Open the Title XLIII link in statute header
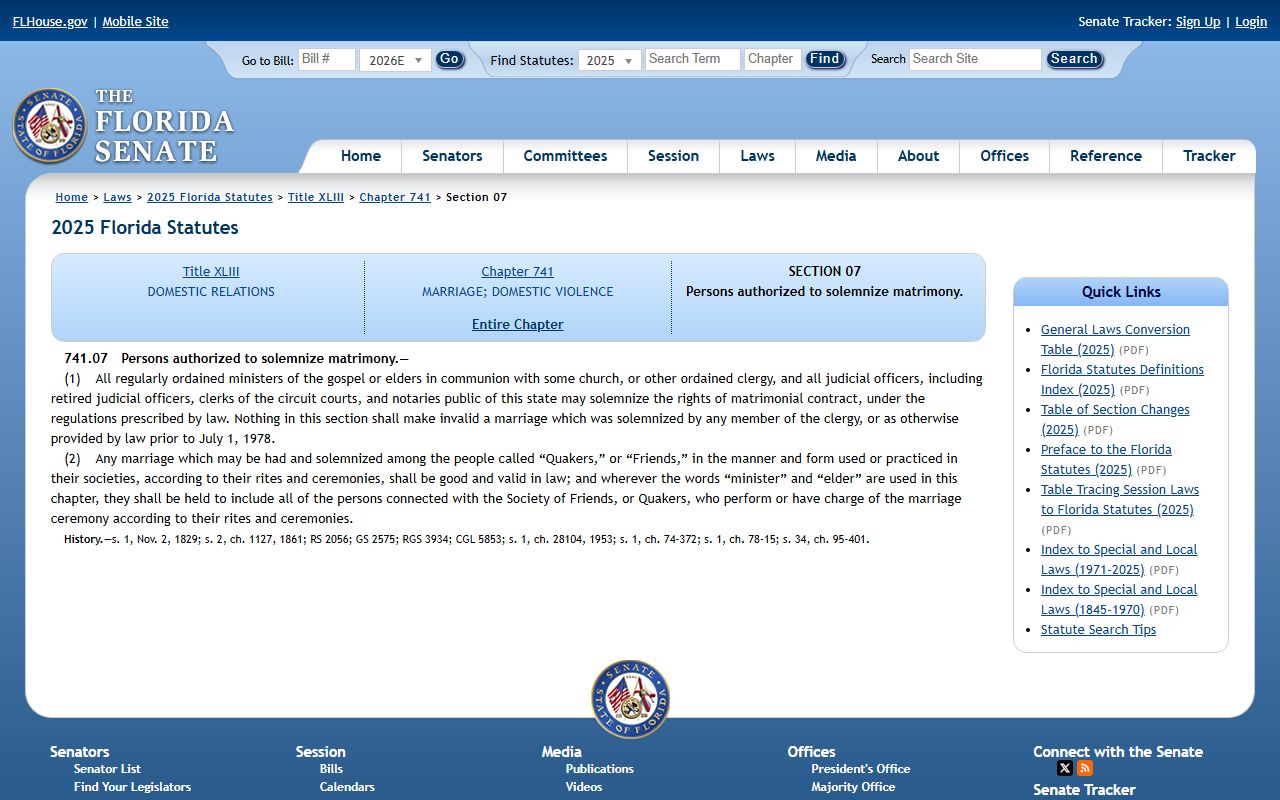The width and height of the screenshot is (1280, 800). pos(211,271)
